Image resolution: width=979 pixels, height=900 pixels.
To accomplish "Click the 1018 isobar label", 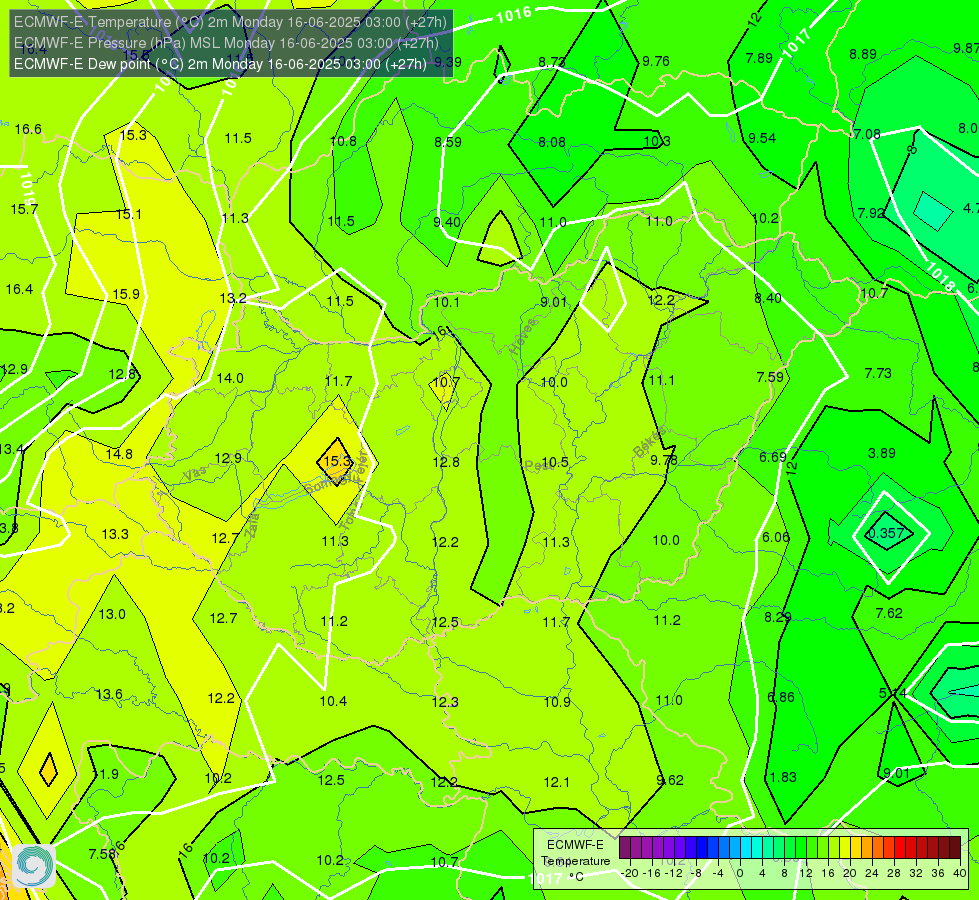I will (940, 277).
